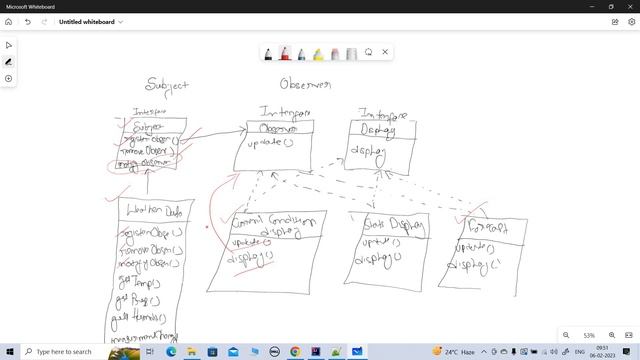Open the Dell app in taskbar
The width and height of the screenshot is (640, 360).
275,351
